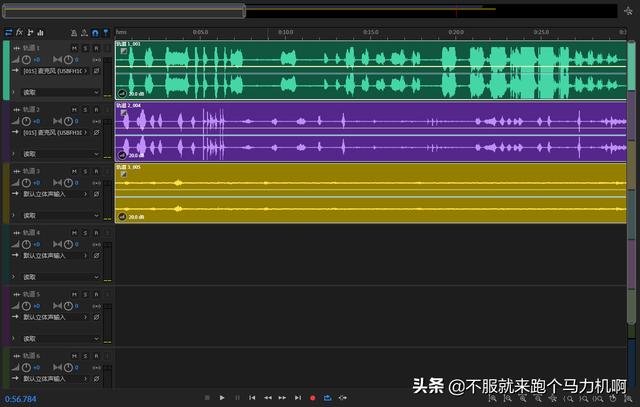This screenshot has height=407, width=640.
Task: Solo track 2 with the S button
Action: coord(85,108)
